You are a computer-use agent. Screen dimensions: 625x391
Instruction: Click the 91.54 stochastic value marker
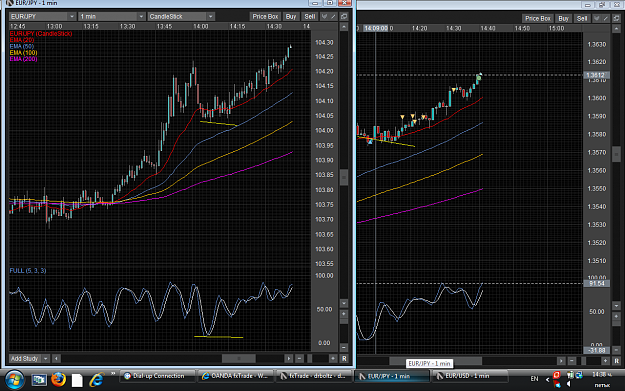tap(596, 283)
